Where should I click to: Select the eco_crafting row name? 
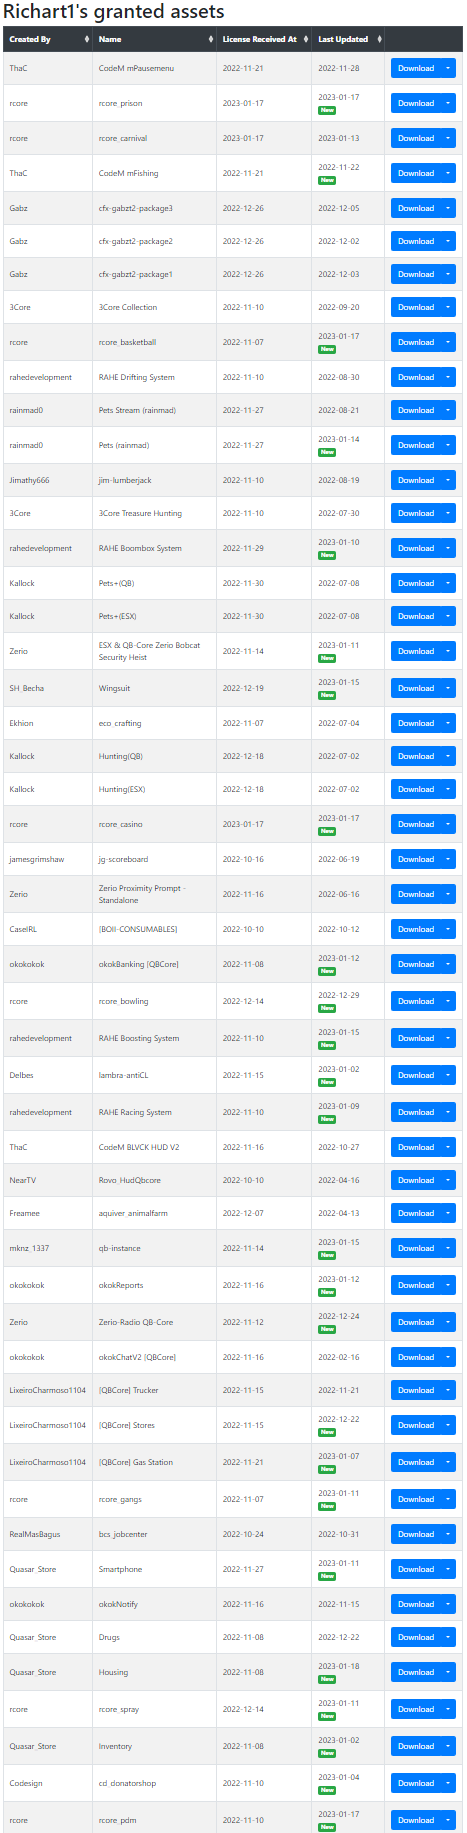(x=120, y=723)
